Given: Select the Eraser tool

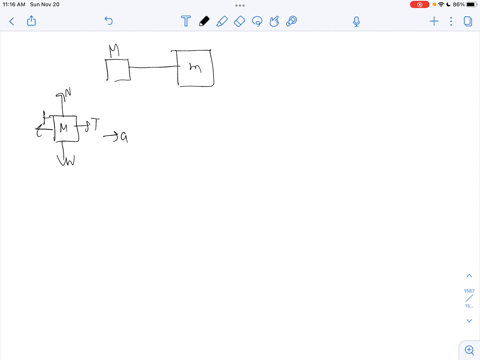Looking at the screenshot, I should coord(239,21).
